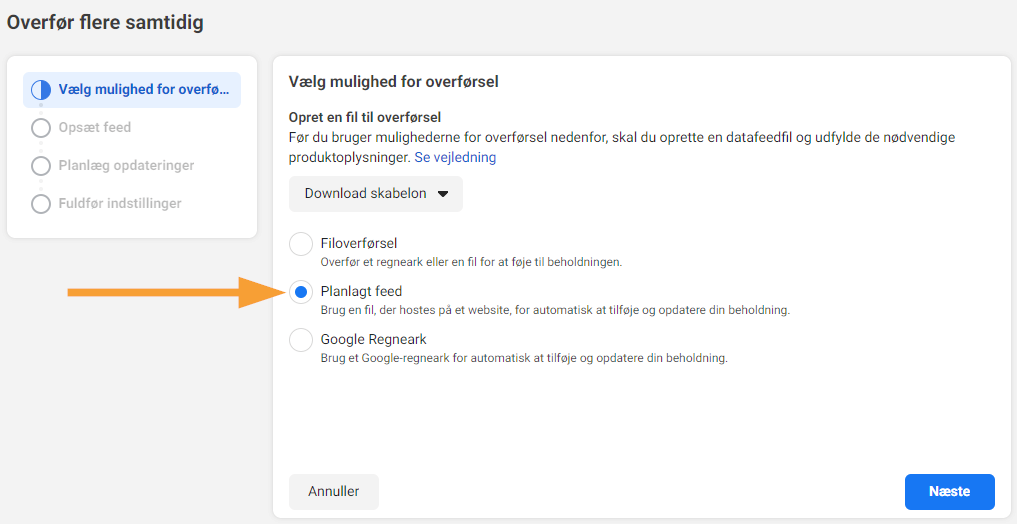Select the Filoverførsel radio button
The height and width of the screenshot is (524, 1017).
point(301,244)
